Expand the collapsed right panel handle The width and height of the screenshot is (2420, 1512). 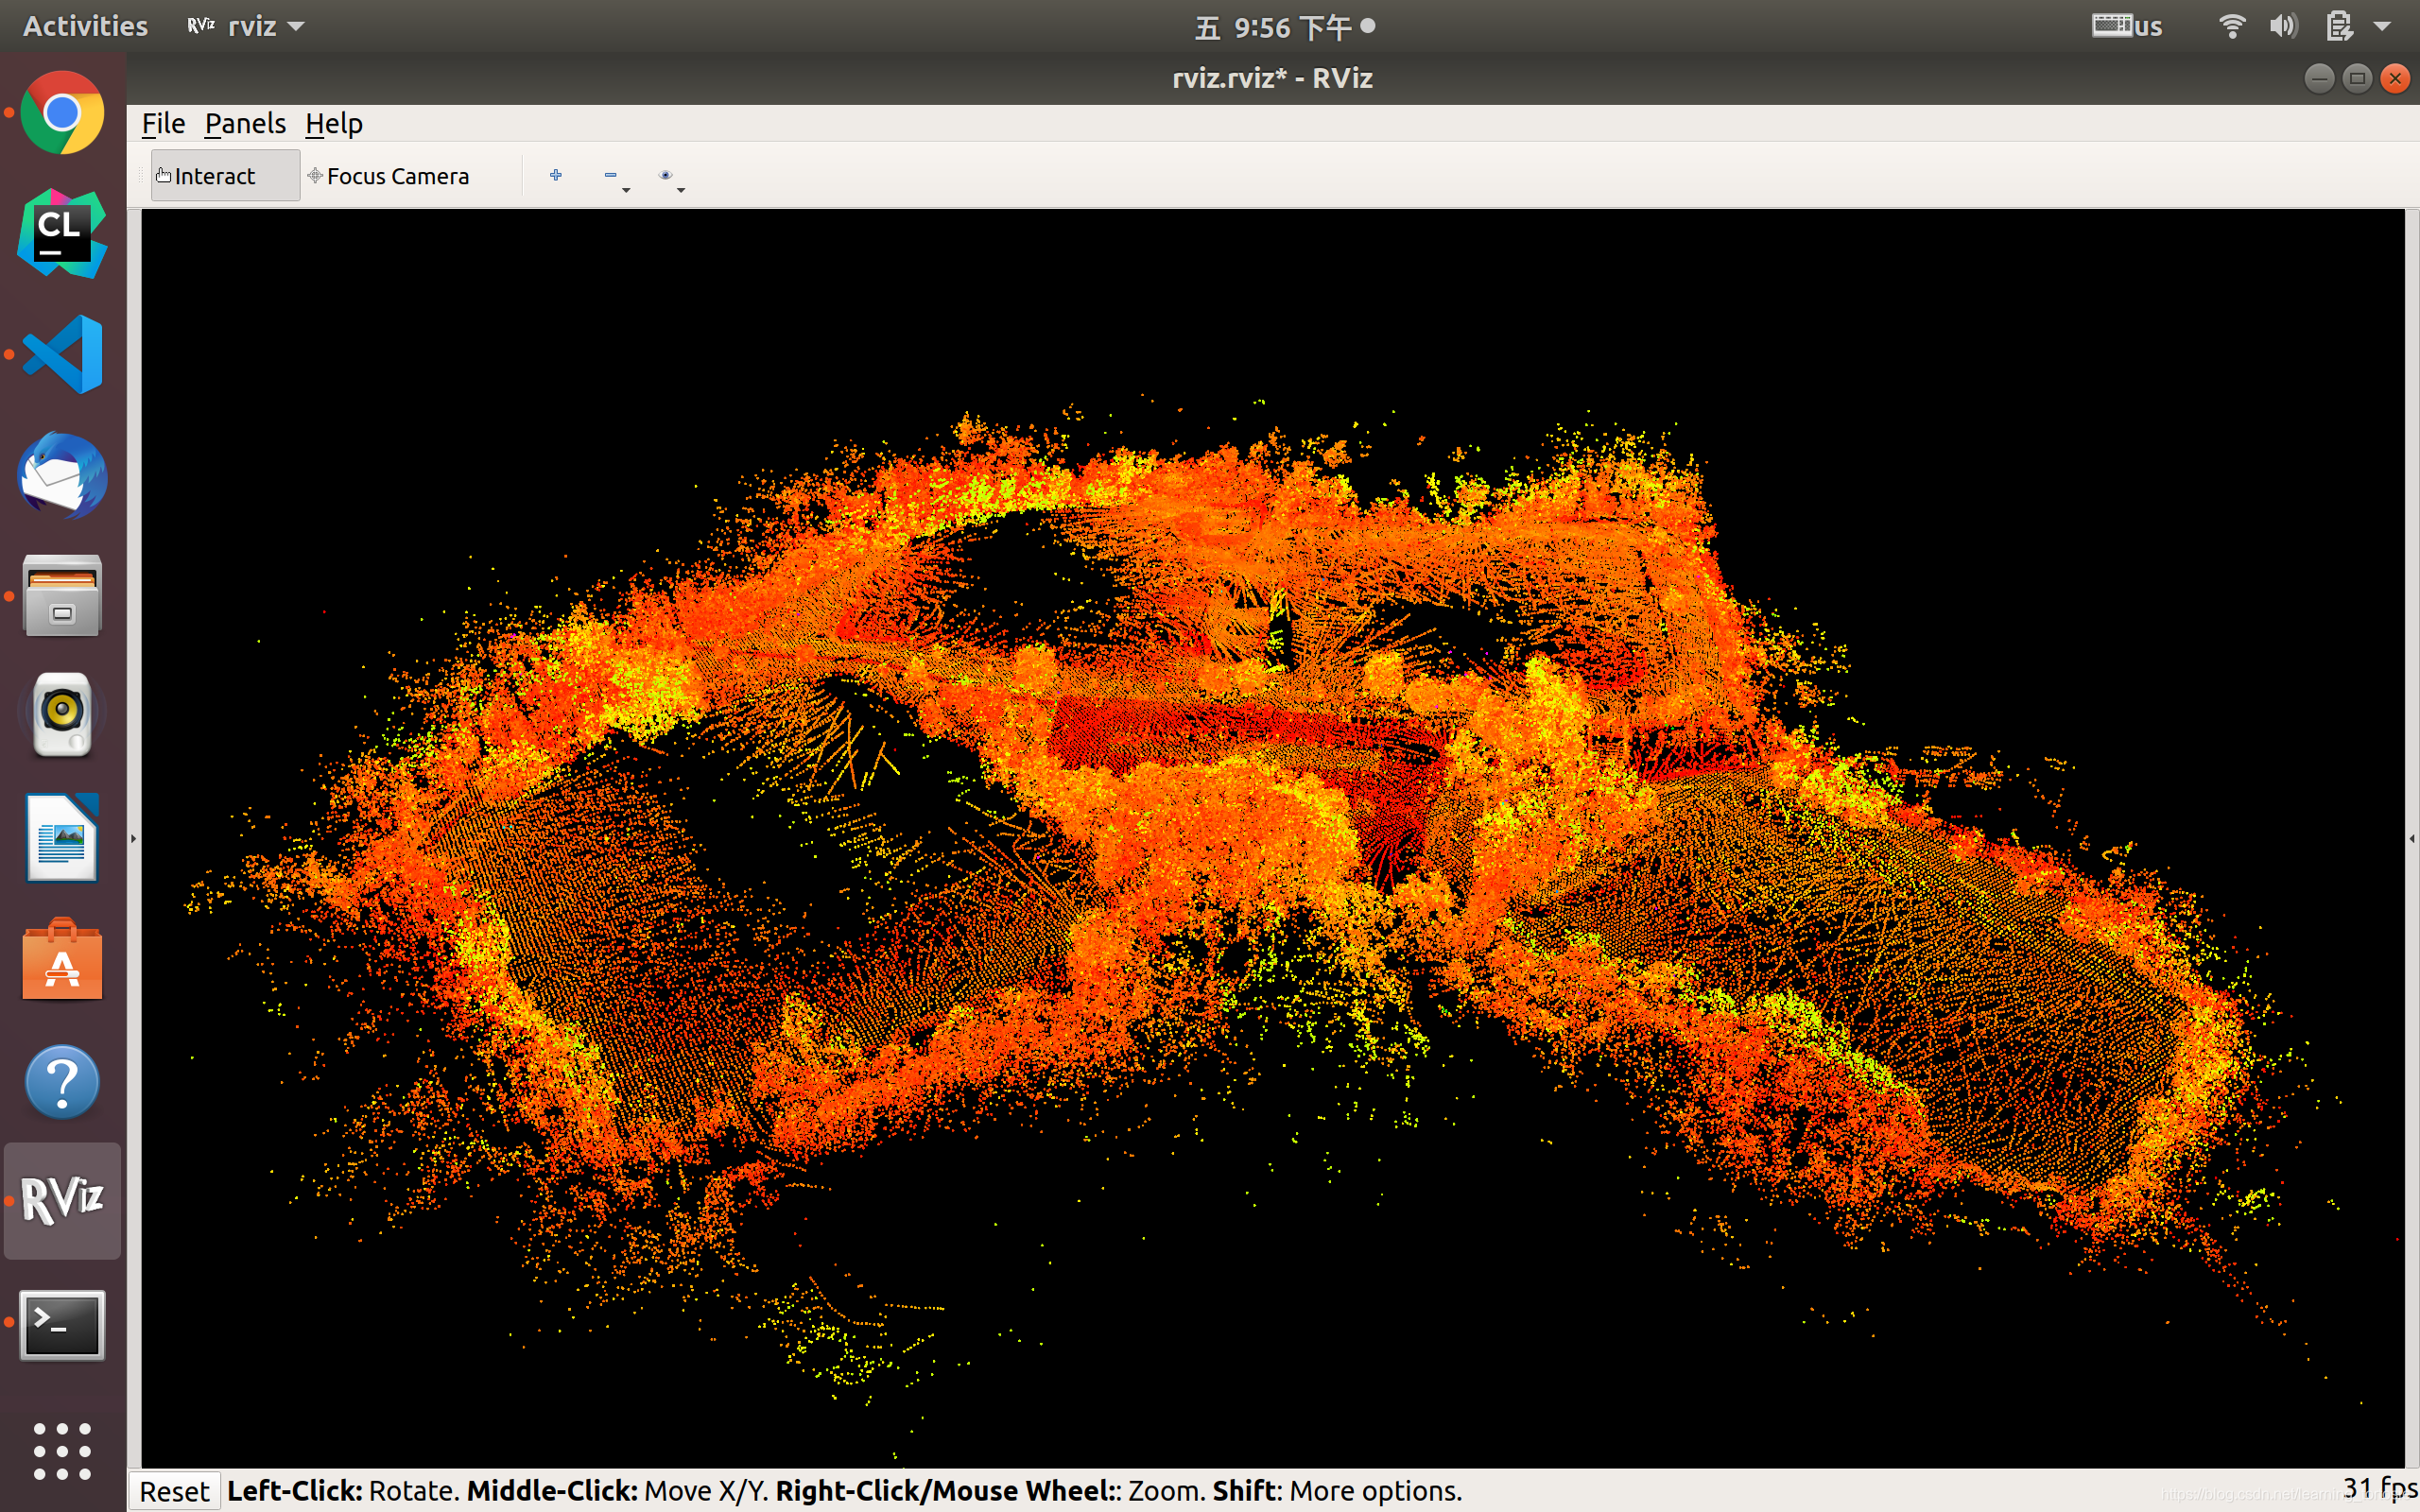[x=2411, y=839]
